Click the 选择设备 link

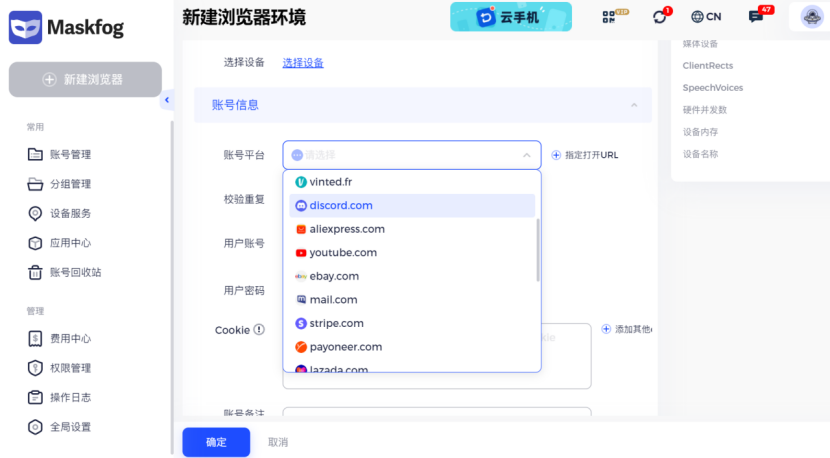click(x=303, y=62)
